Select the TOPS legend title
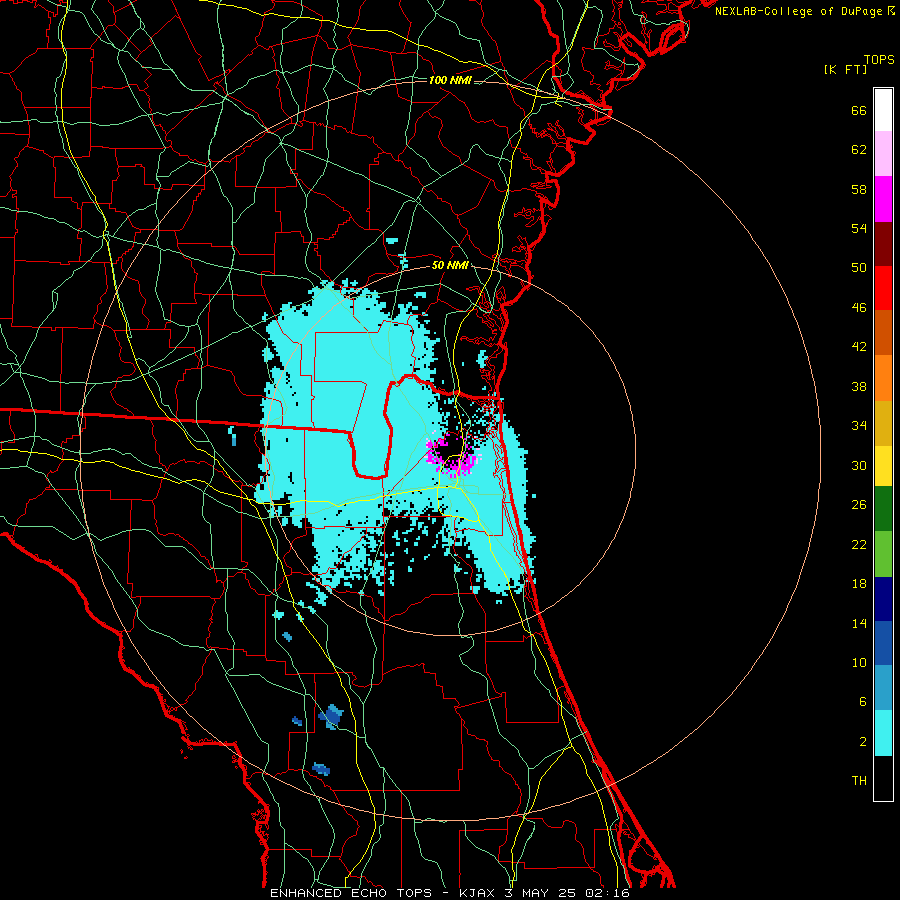The height and width of the screenshot is (900, 900). (879, 60)
